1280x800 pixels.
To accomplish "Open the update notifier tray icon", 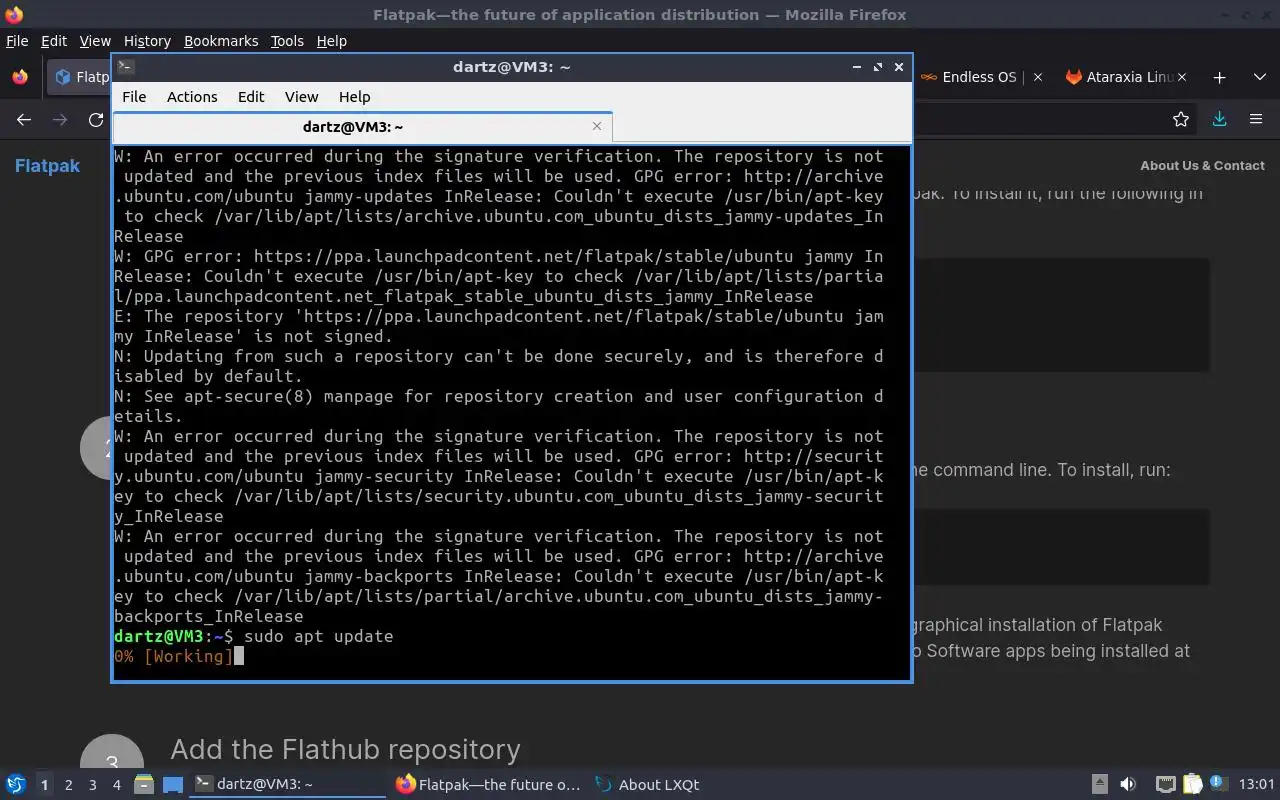I will 1218,785.
